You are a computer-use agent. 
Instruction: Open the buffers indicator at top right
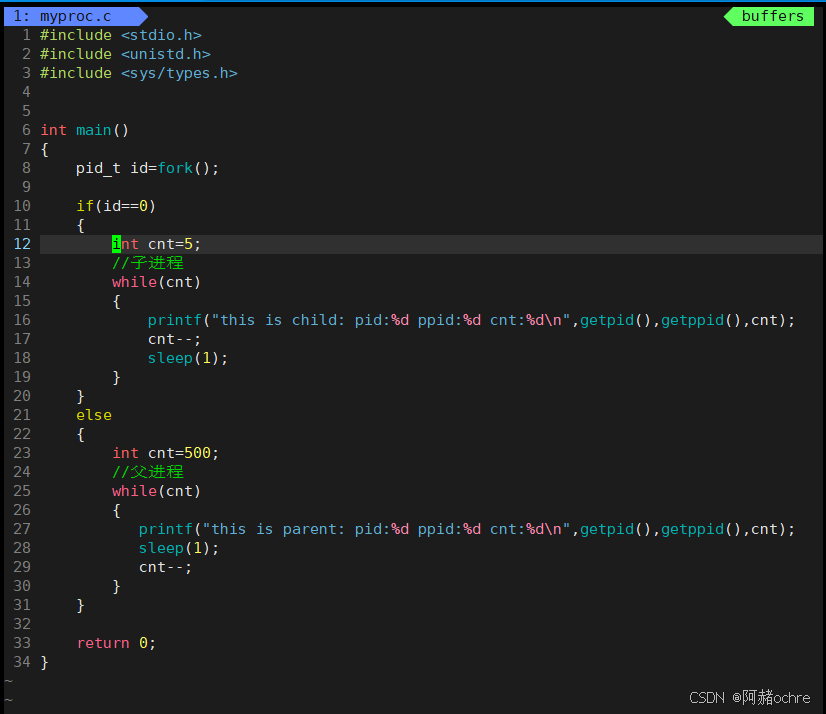pos(769,16)
